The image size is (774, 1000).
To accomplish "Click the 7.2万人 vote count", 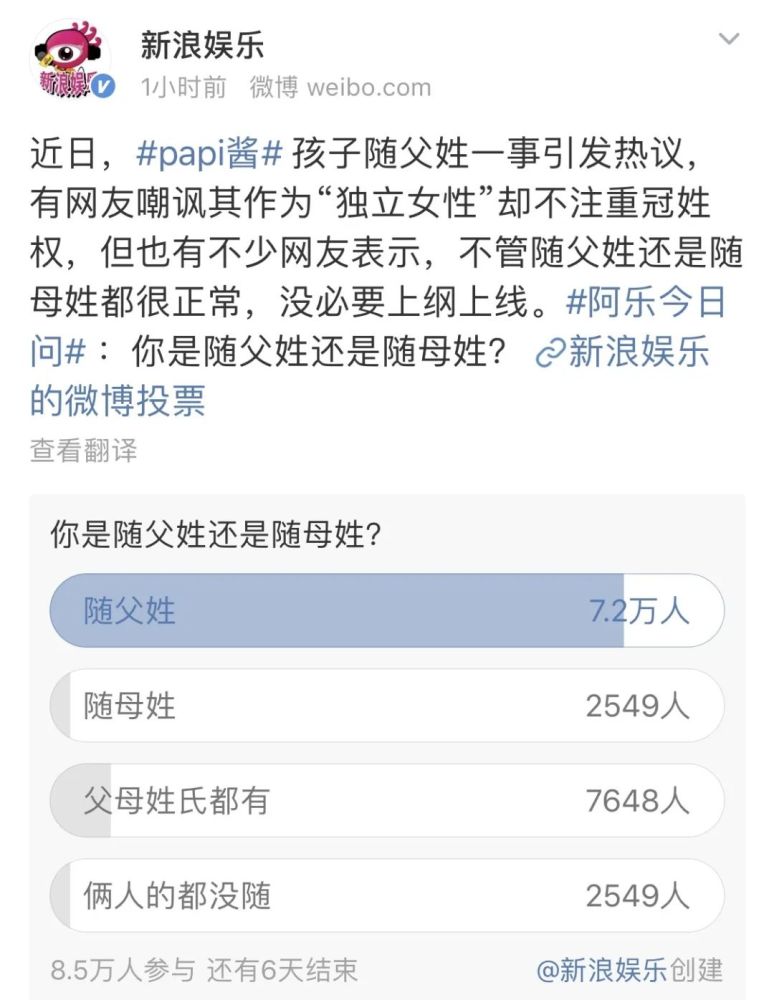I will click(652, 610).
